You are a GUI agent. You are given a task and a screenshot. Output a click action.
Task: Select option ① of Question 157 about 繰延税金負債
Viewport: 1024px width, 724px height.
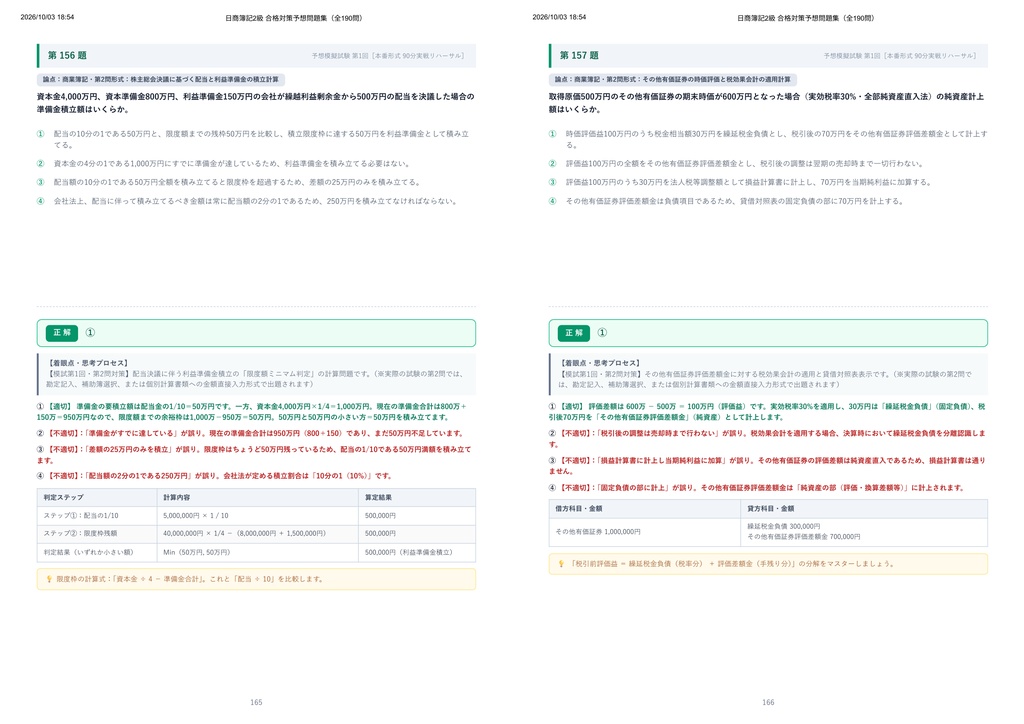[x=768, y=139]
